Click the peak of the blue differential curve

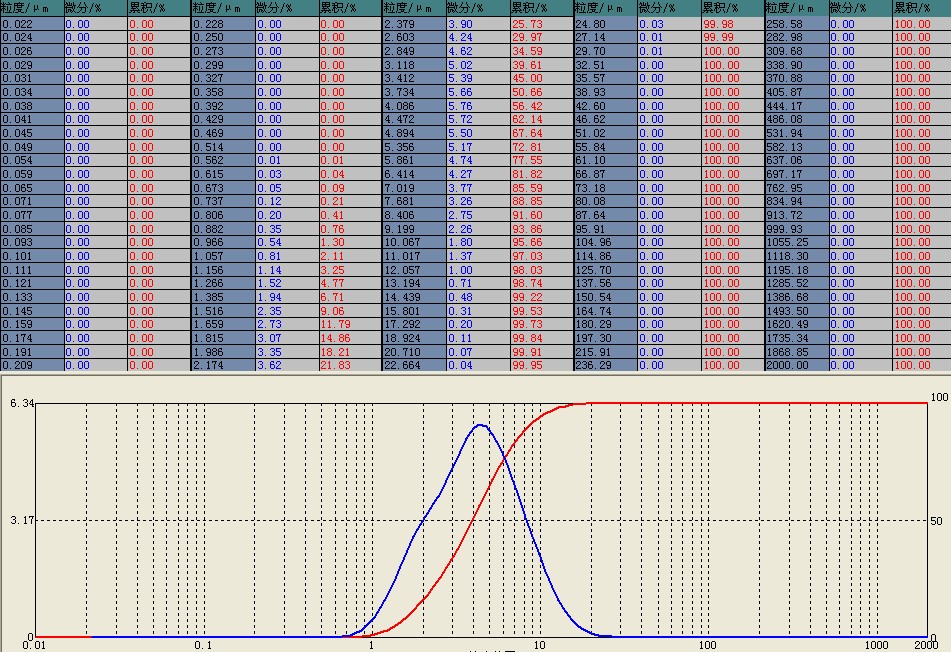480,425
